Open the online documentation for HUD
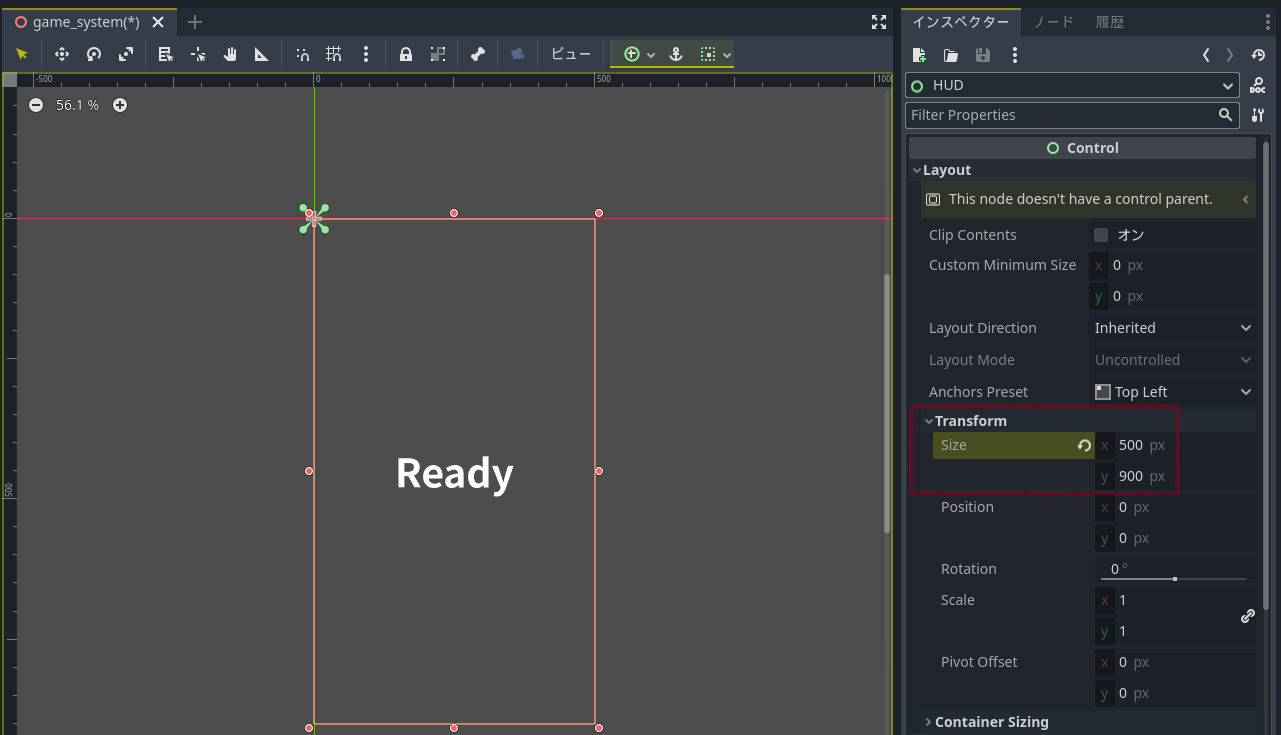1281x735 pixels. (1257, 86)
